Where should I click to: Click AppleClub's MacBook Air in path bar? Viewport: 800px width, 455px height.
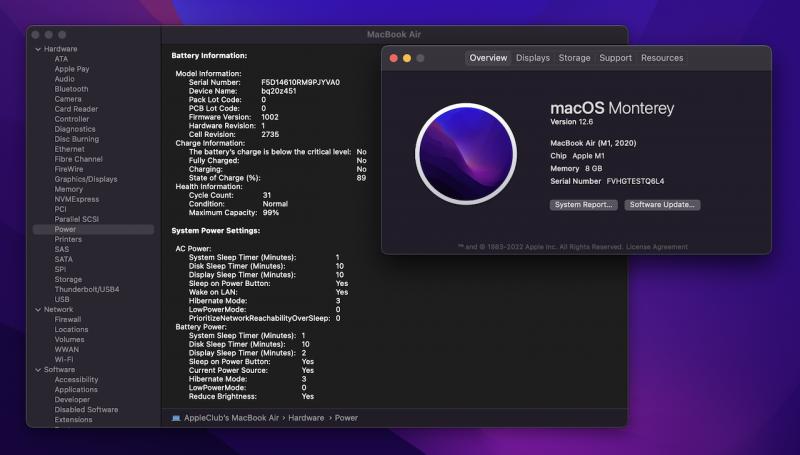[x=231, y=418]
